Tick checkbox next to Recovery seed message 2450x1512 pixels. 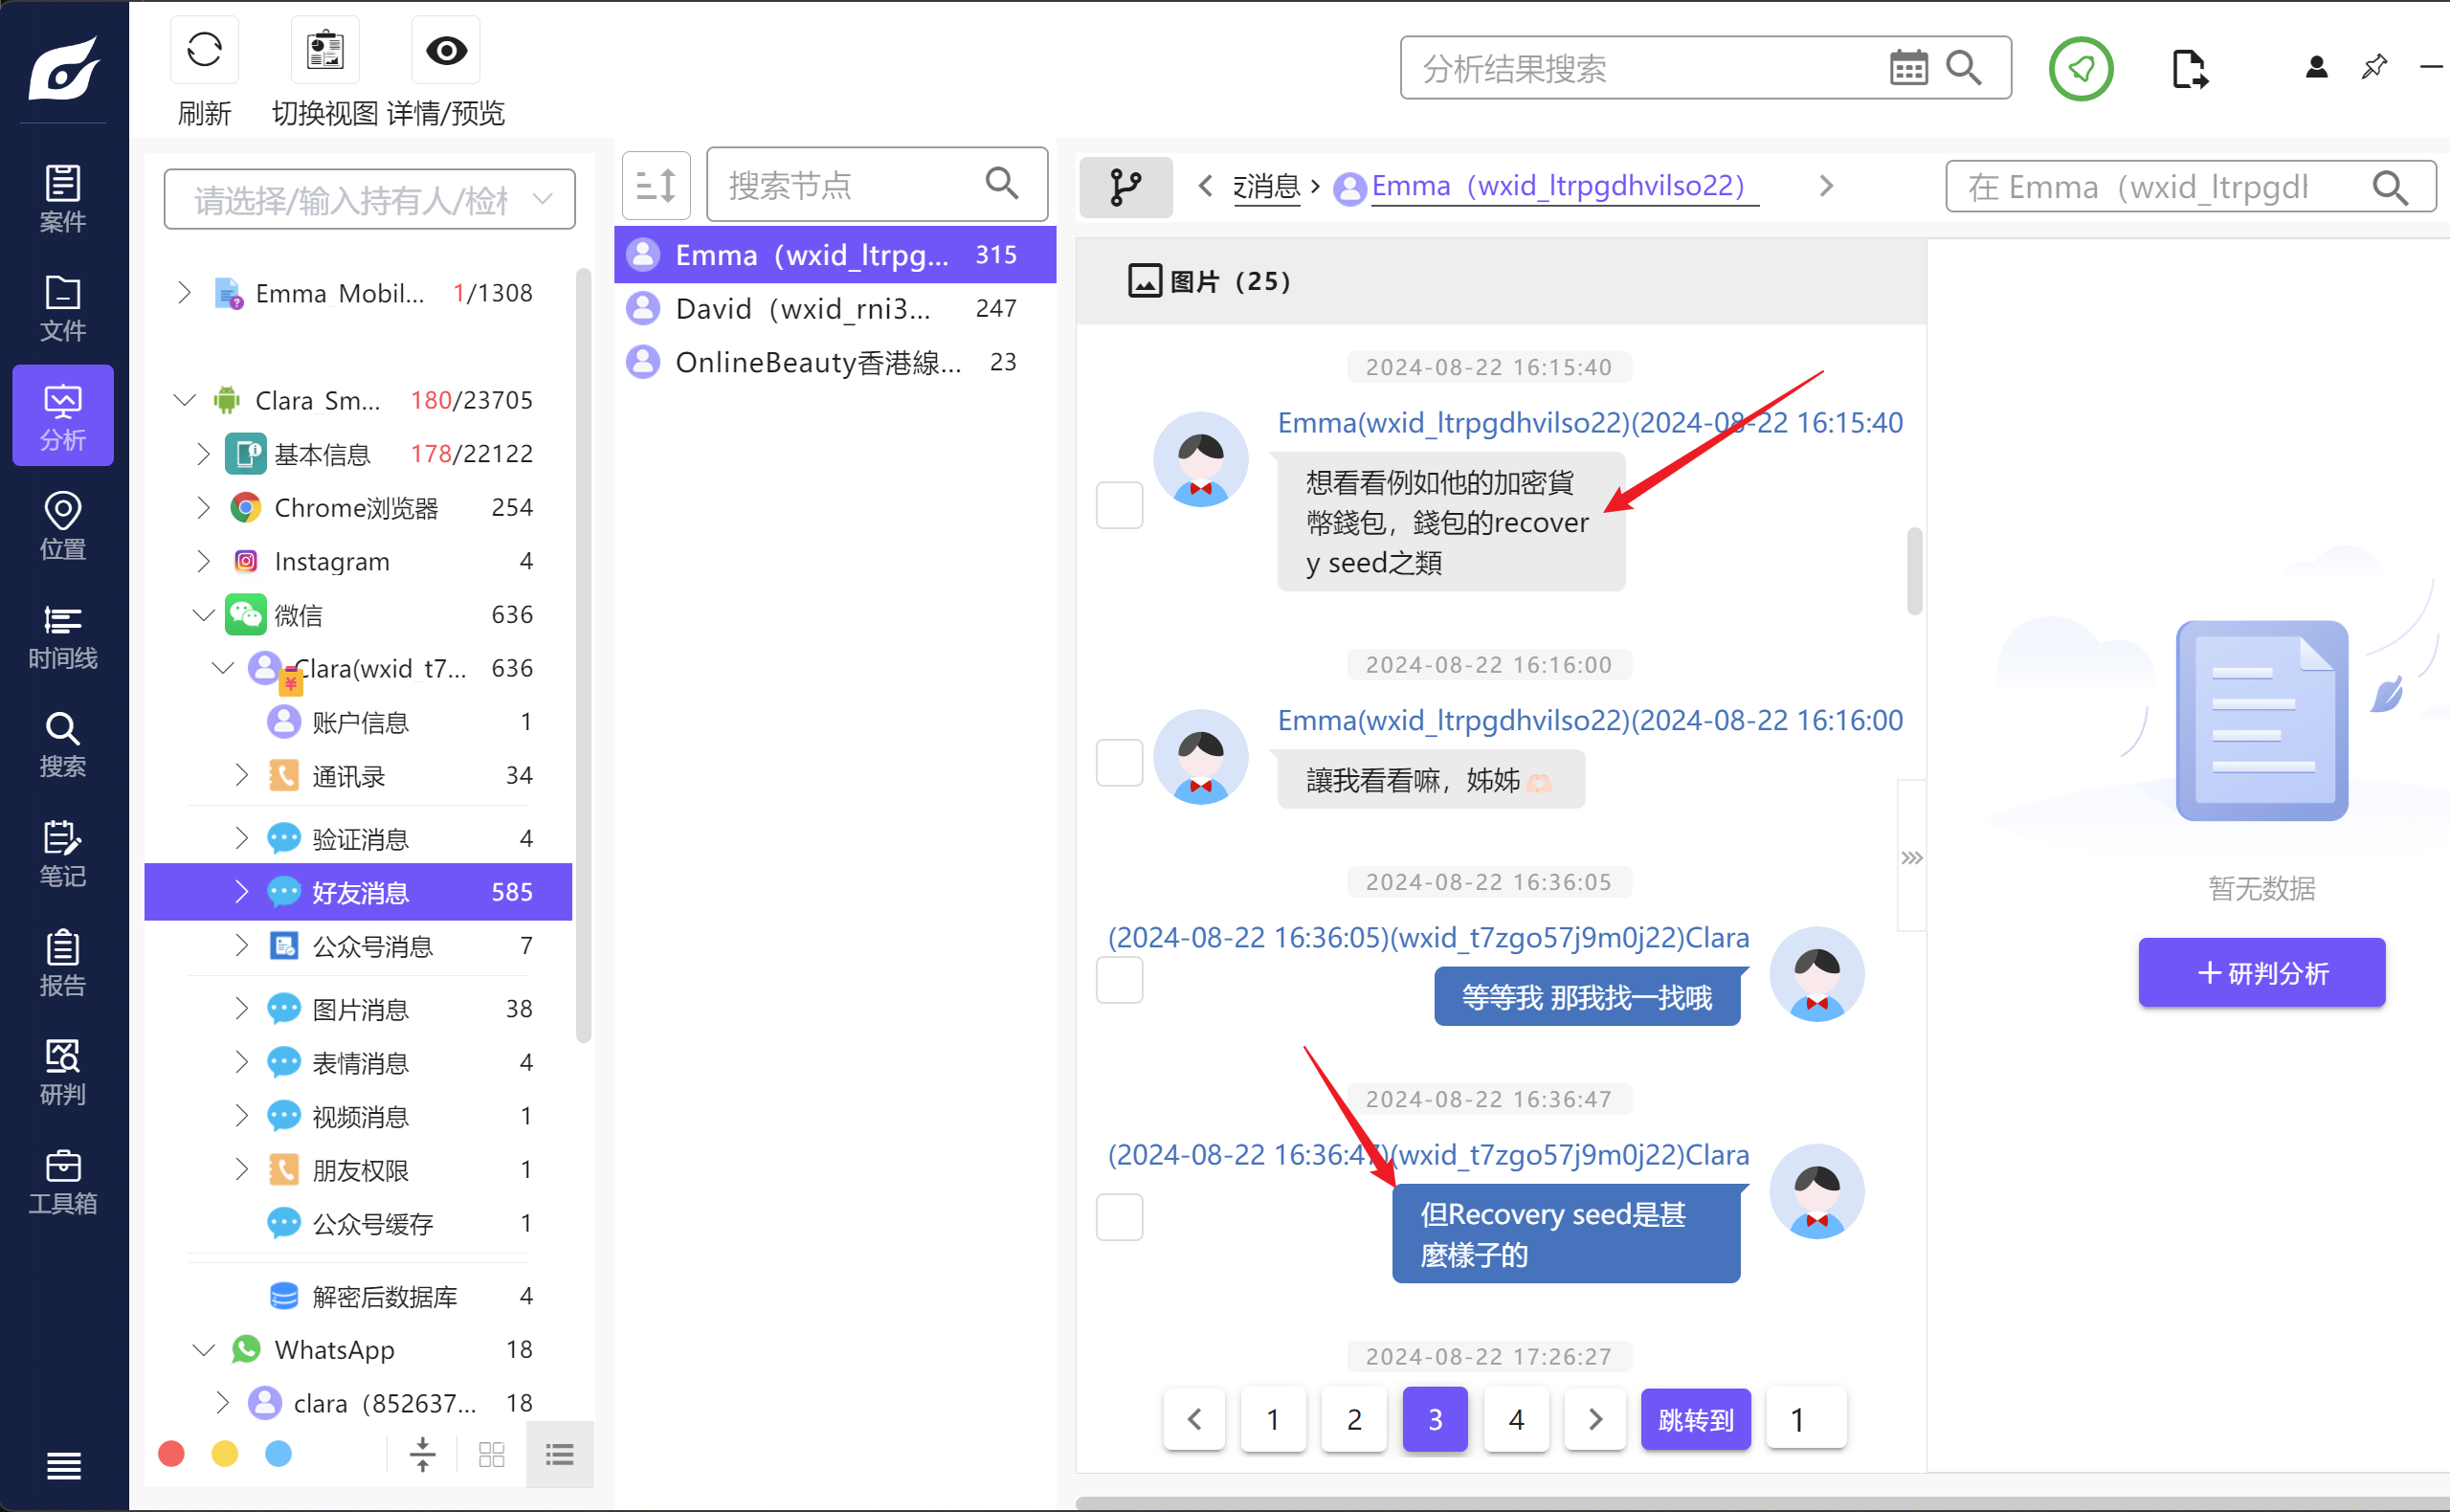pos(1119,1217)
